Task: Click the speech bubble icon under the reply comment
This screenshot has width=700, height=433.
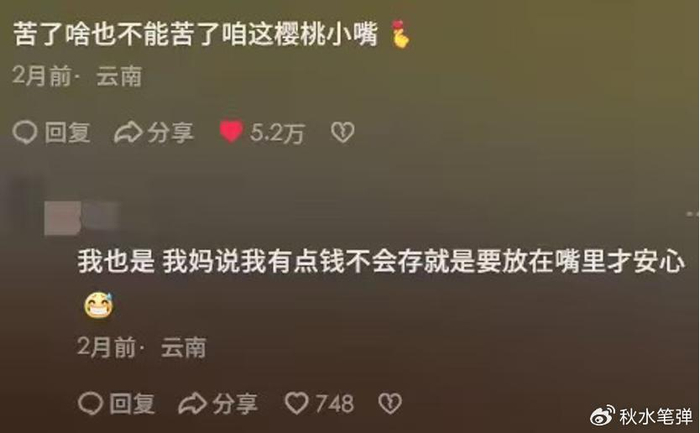Action: click(x=90, y=403)
